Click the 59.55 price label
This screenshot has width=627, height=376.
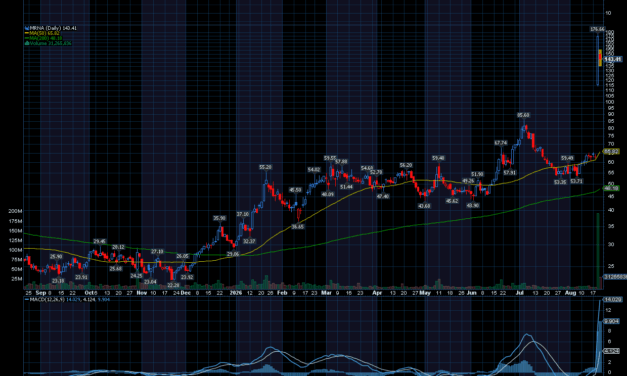tap(330, 158)
